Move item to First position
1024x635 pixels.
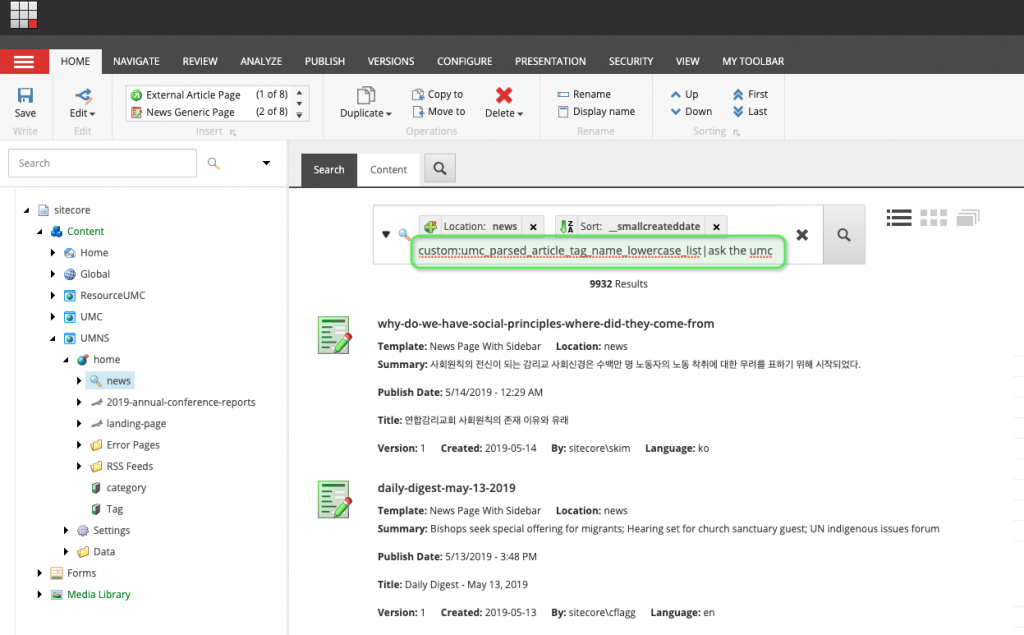point(750,94)
